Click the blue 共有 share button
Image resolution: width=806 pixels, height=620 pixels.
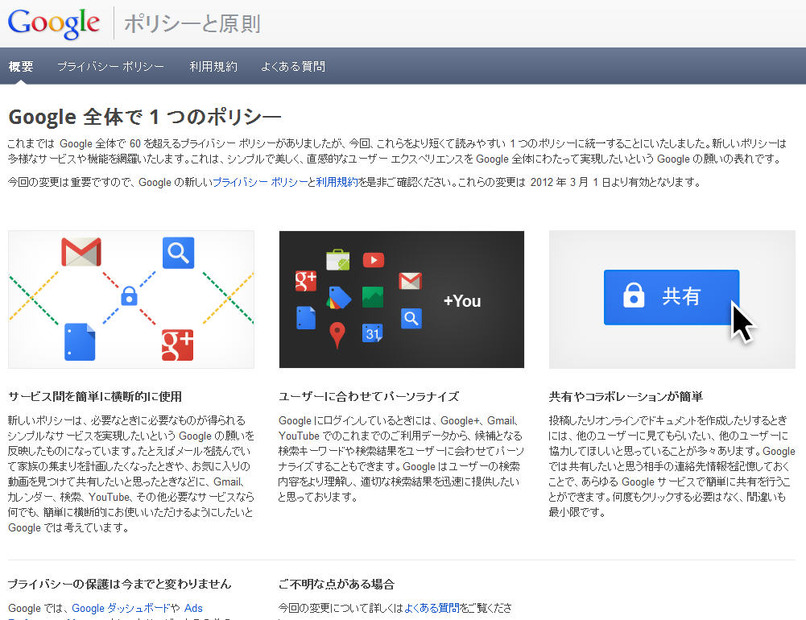tap(671, 297)
